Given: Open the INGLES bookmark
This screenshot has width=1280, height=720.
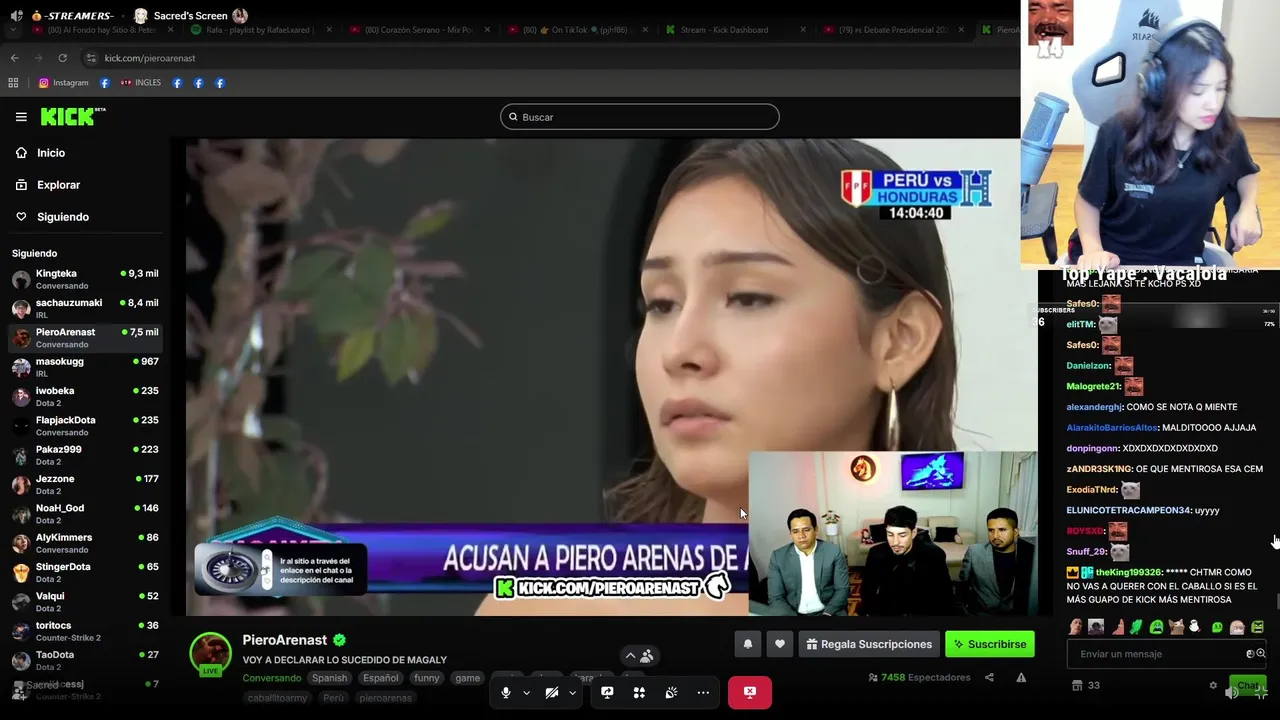Looking at the screenshot, I should coord(141,83).
